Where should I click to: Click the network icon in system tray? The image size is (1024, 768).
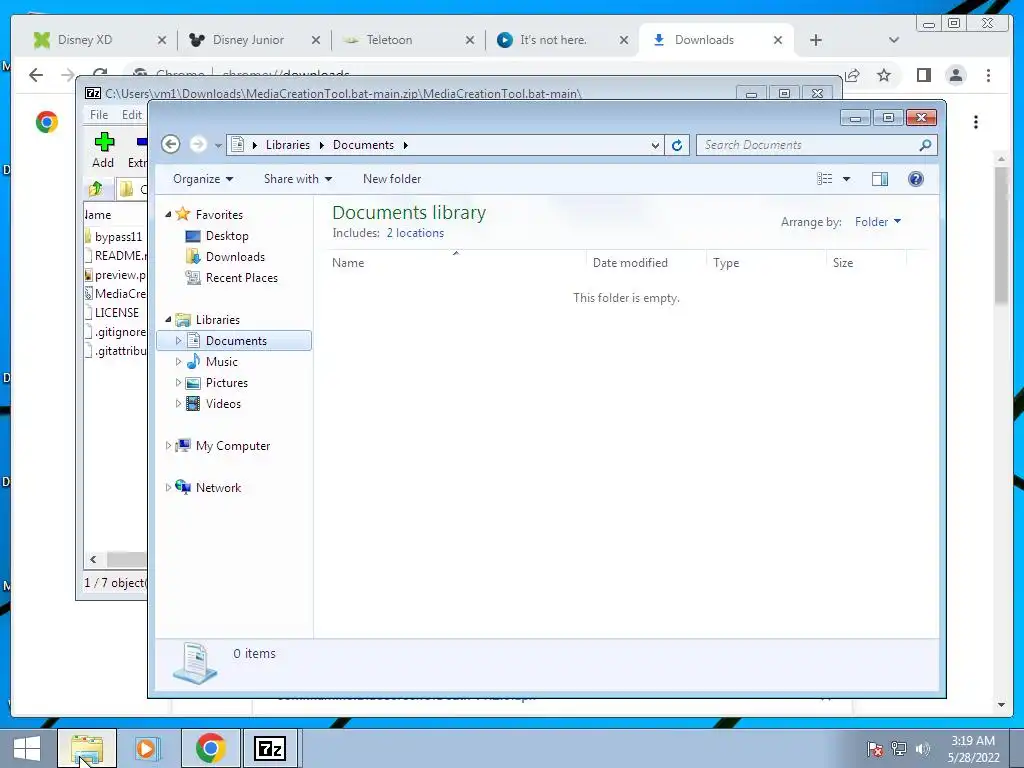[899, 748]
